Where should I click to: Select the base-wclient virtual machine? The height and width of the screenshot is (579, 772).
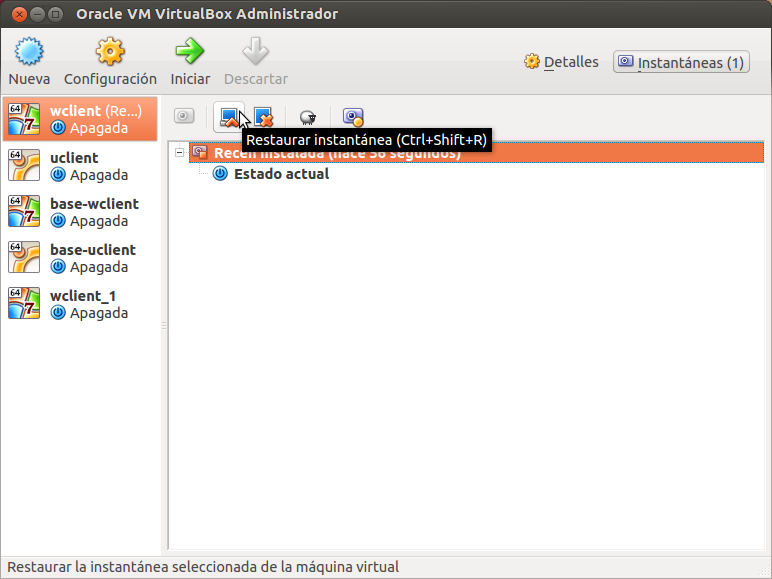[80, 212]
